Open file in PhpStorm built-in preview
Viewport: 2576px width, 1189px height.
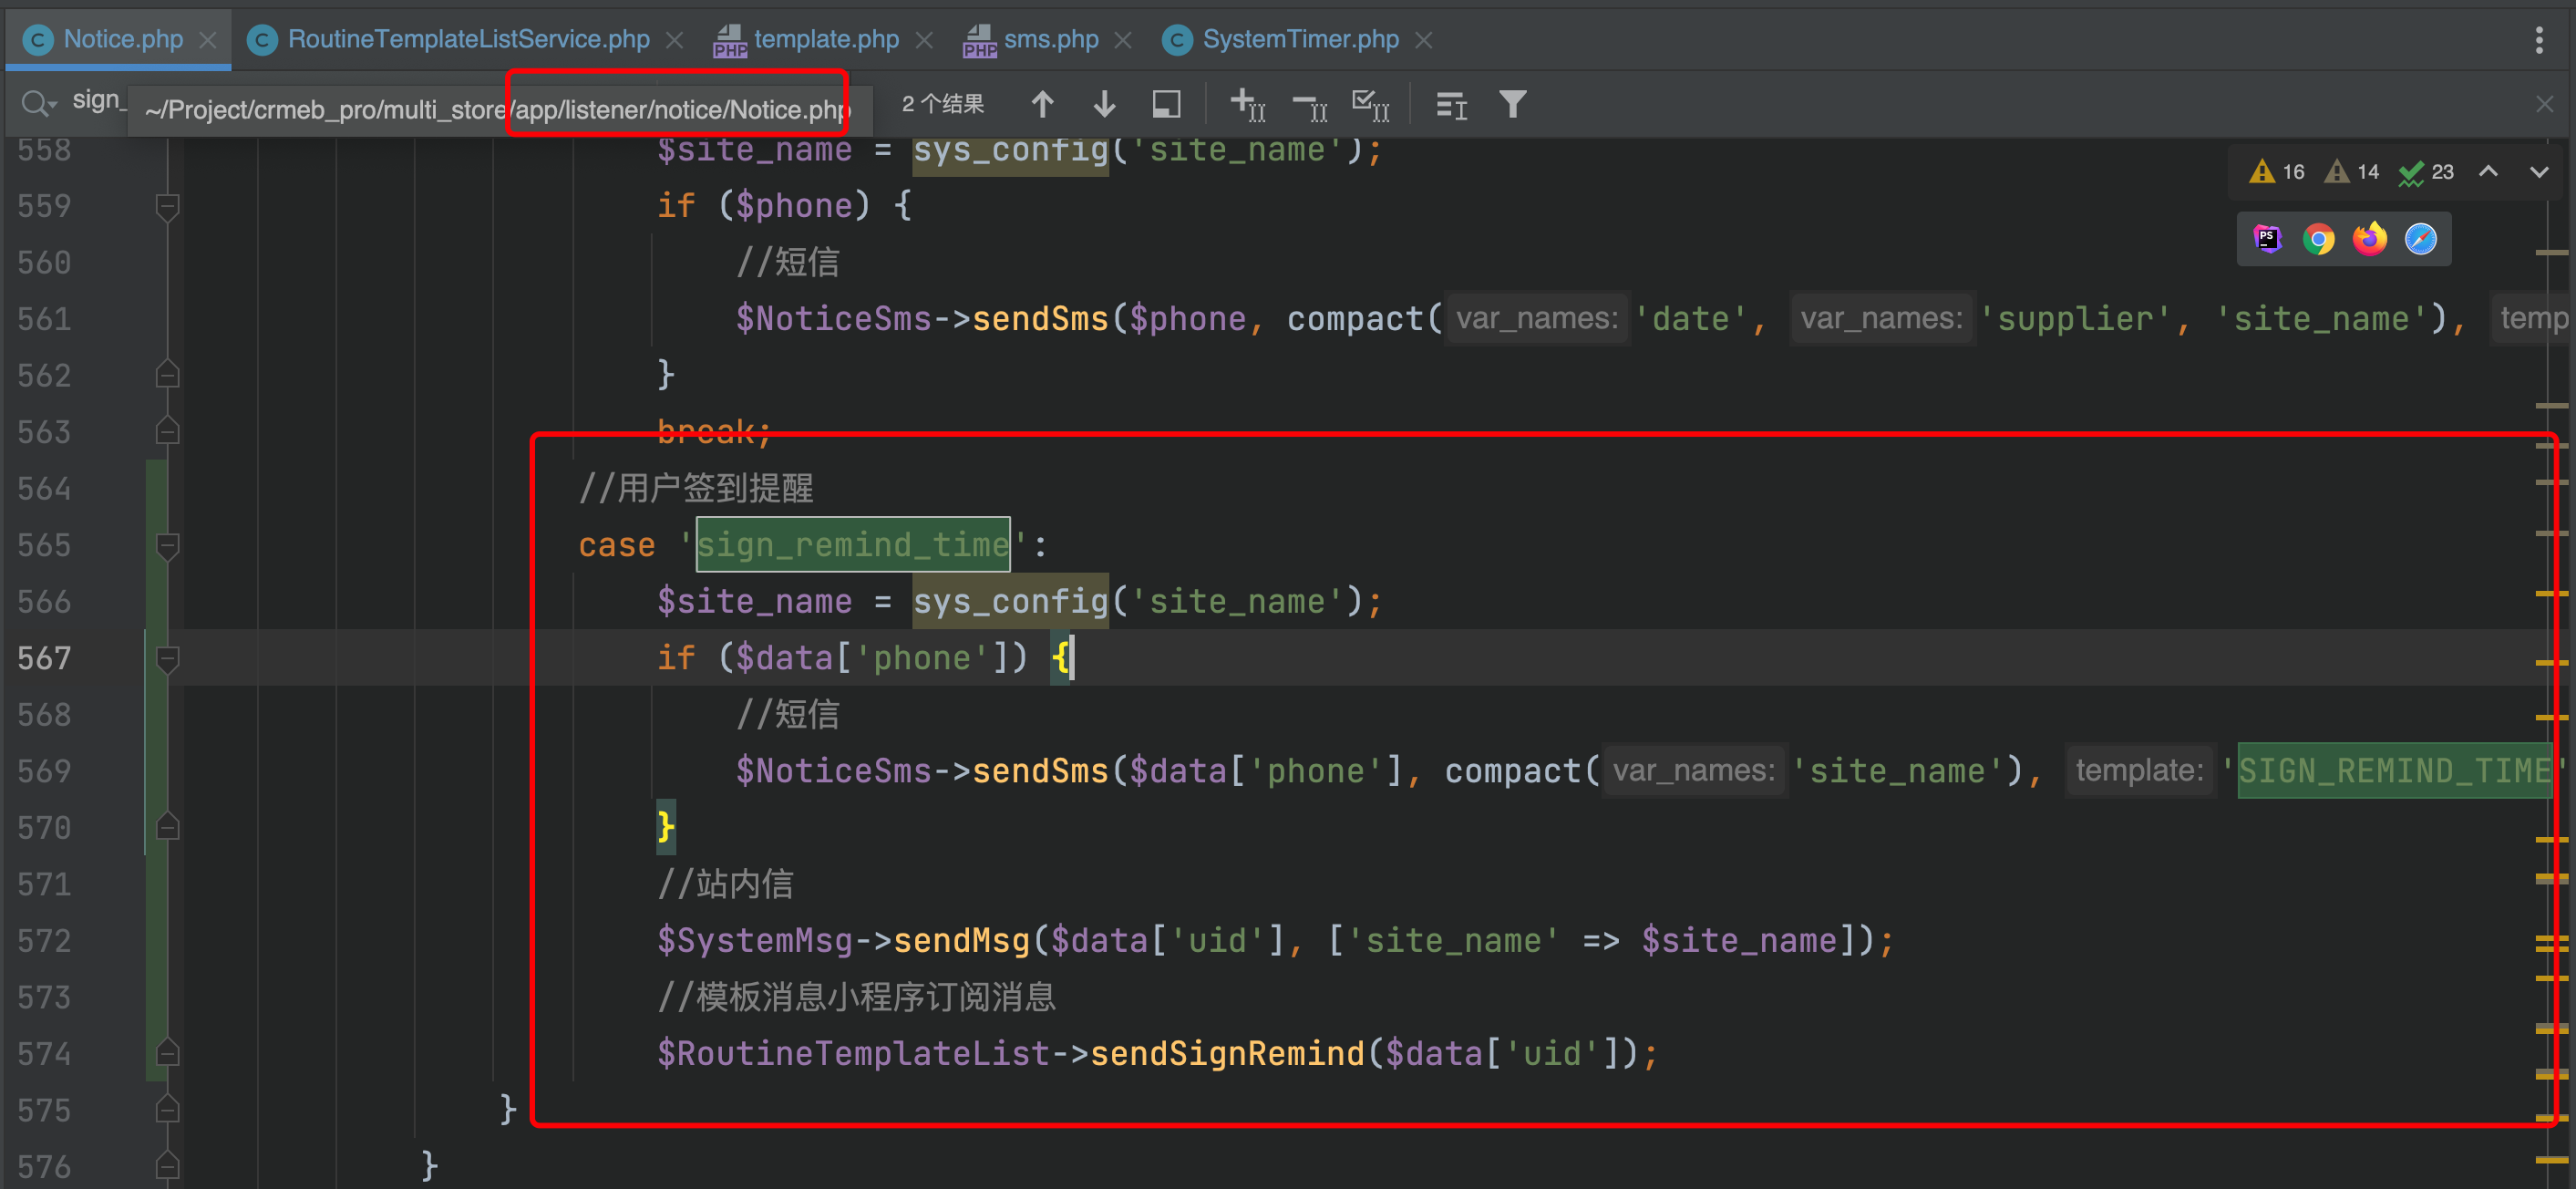pyautogui.click(x=2267, y=239)
